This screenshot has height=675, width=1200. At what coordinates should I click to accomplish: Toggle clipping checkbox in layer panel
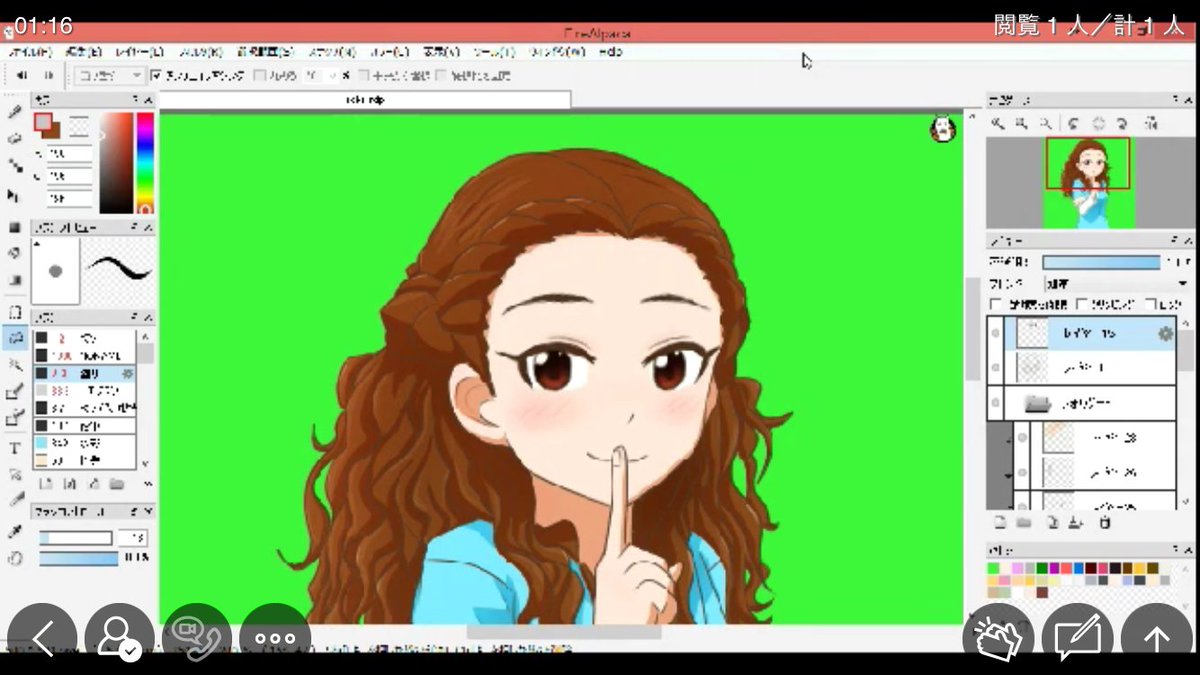coord(1083,304)
